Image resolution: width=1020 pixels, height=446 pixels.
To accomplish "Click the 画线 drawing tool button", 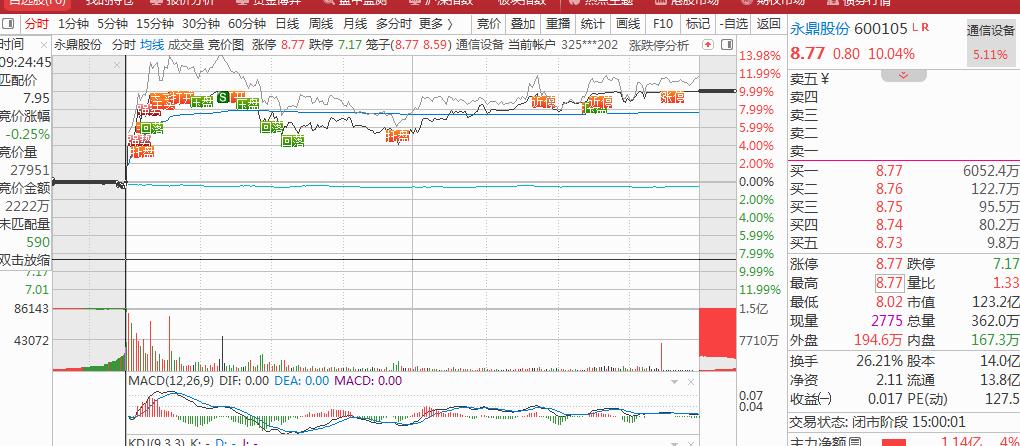I will click(x=627, y=23).
